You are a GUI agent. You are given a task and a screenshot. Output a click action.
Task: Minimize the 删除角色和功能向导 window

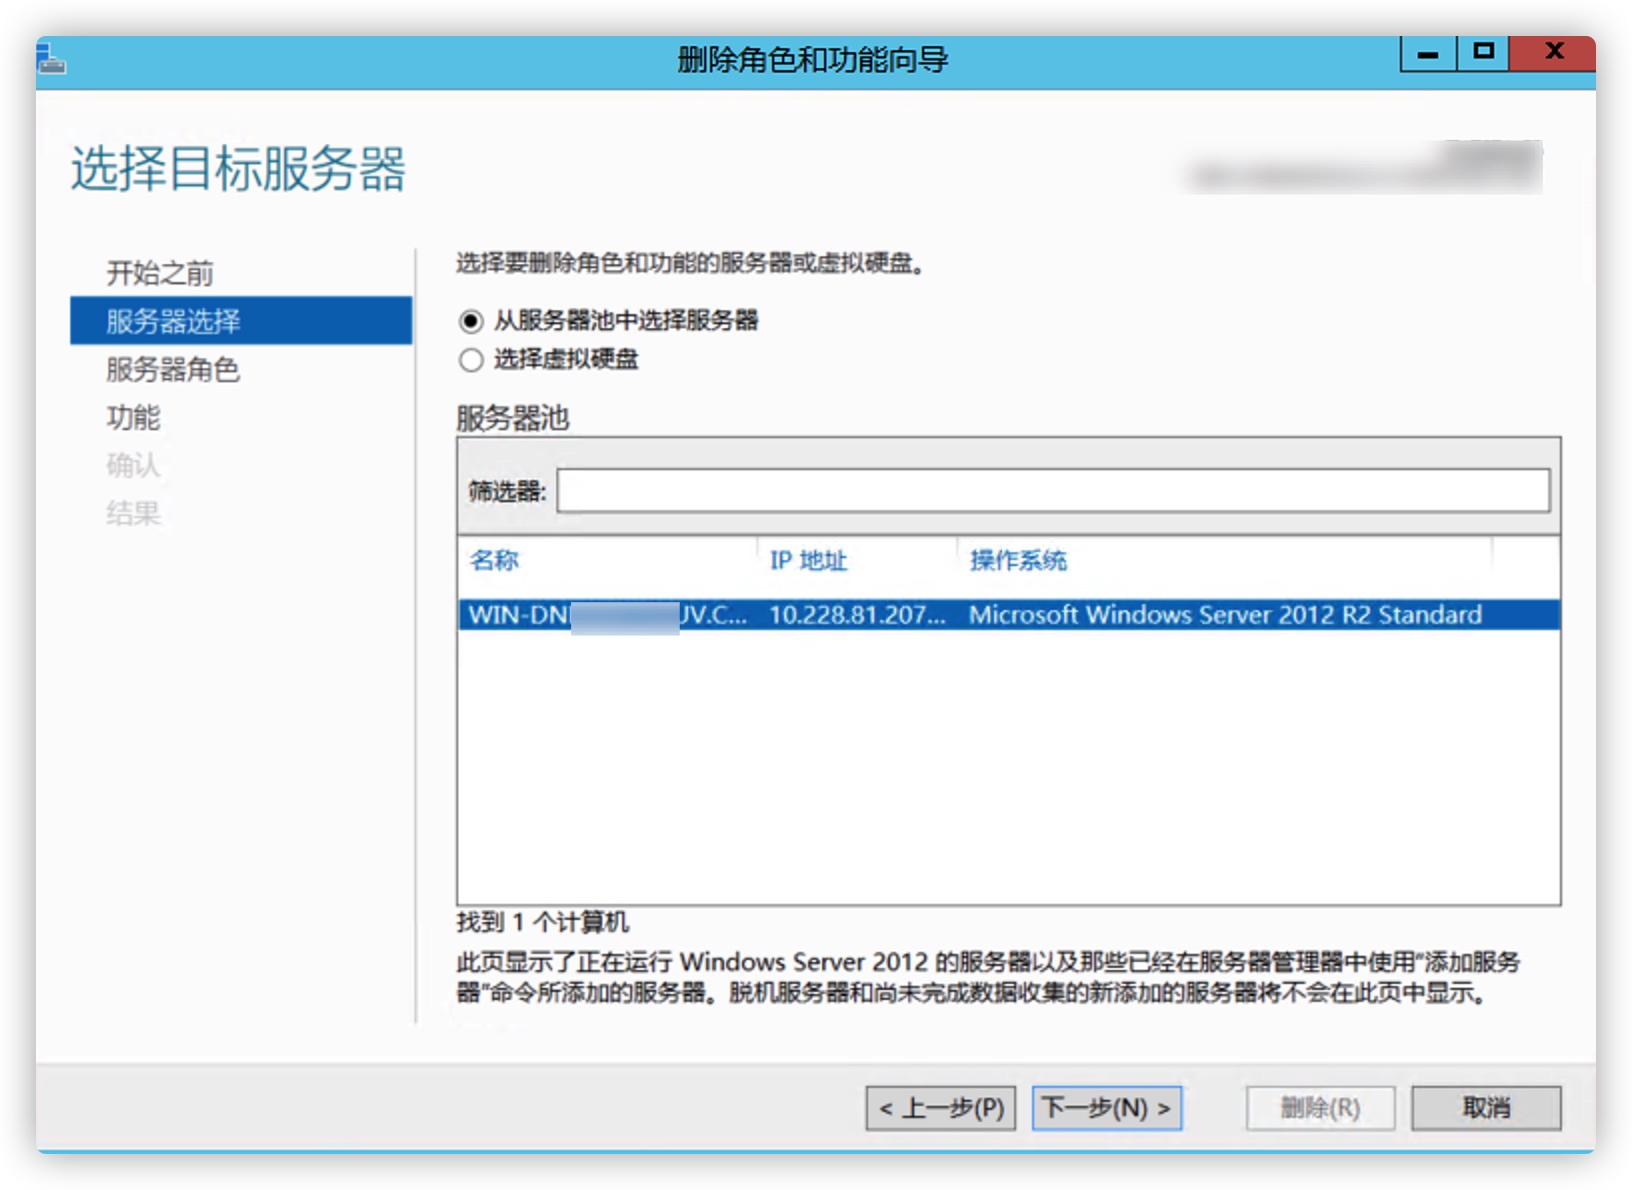pos(1428,54)
